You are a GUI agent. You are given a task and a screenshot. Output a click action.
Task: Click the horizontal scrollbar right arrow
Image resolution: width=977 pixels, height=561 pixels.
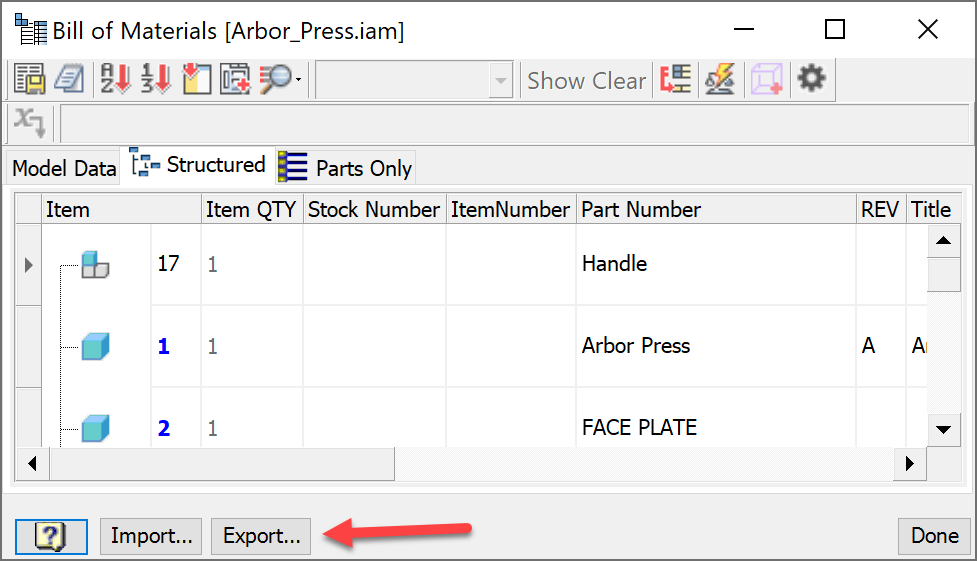click(909, 464)
